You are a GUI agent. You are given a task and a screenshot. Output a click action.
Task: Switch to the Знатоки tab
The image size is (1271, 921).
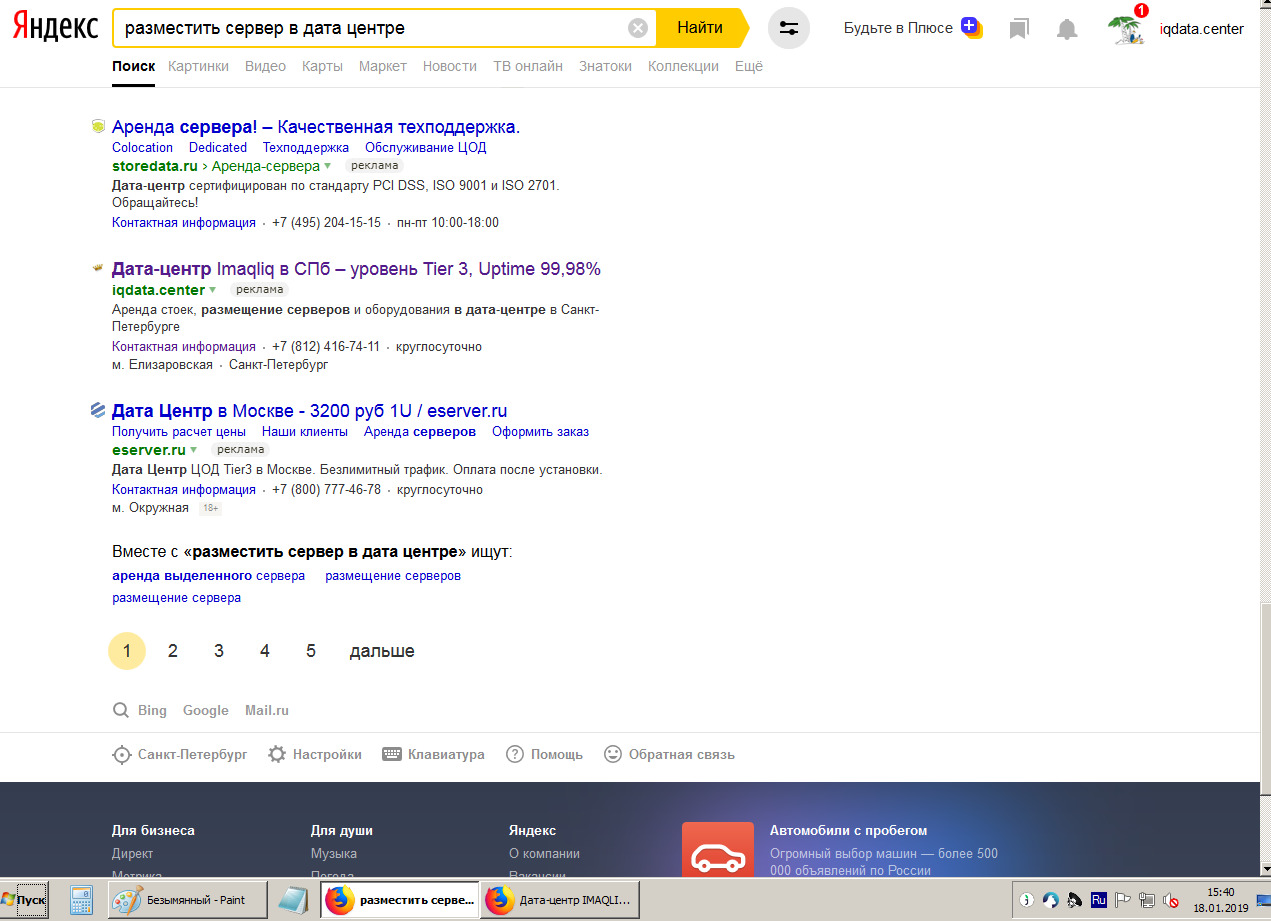pos(606,66)
